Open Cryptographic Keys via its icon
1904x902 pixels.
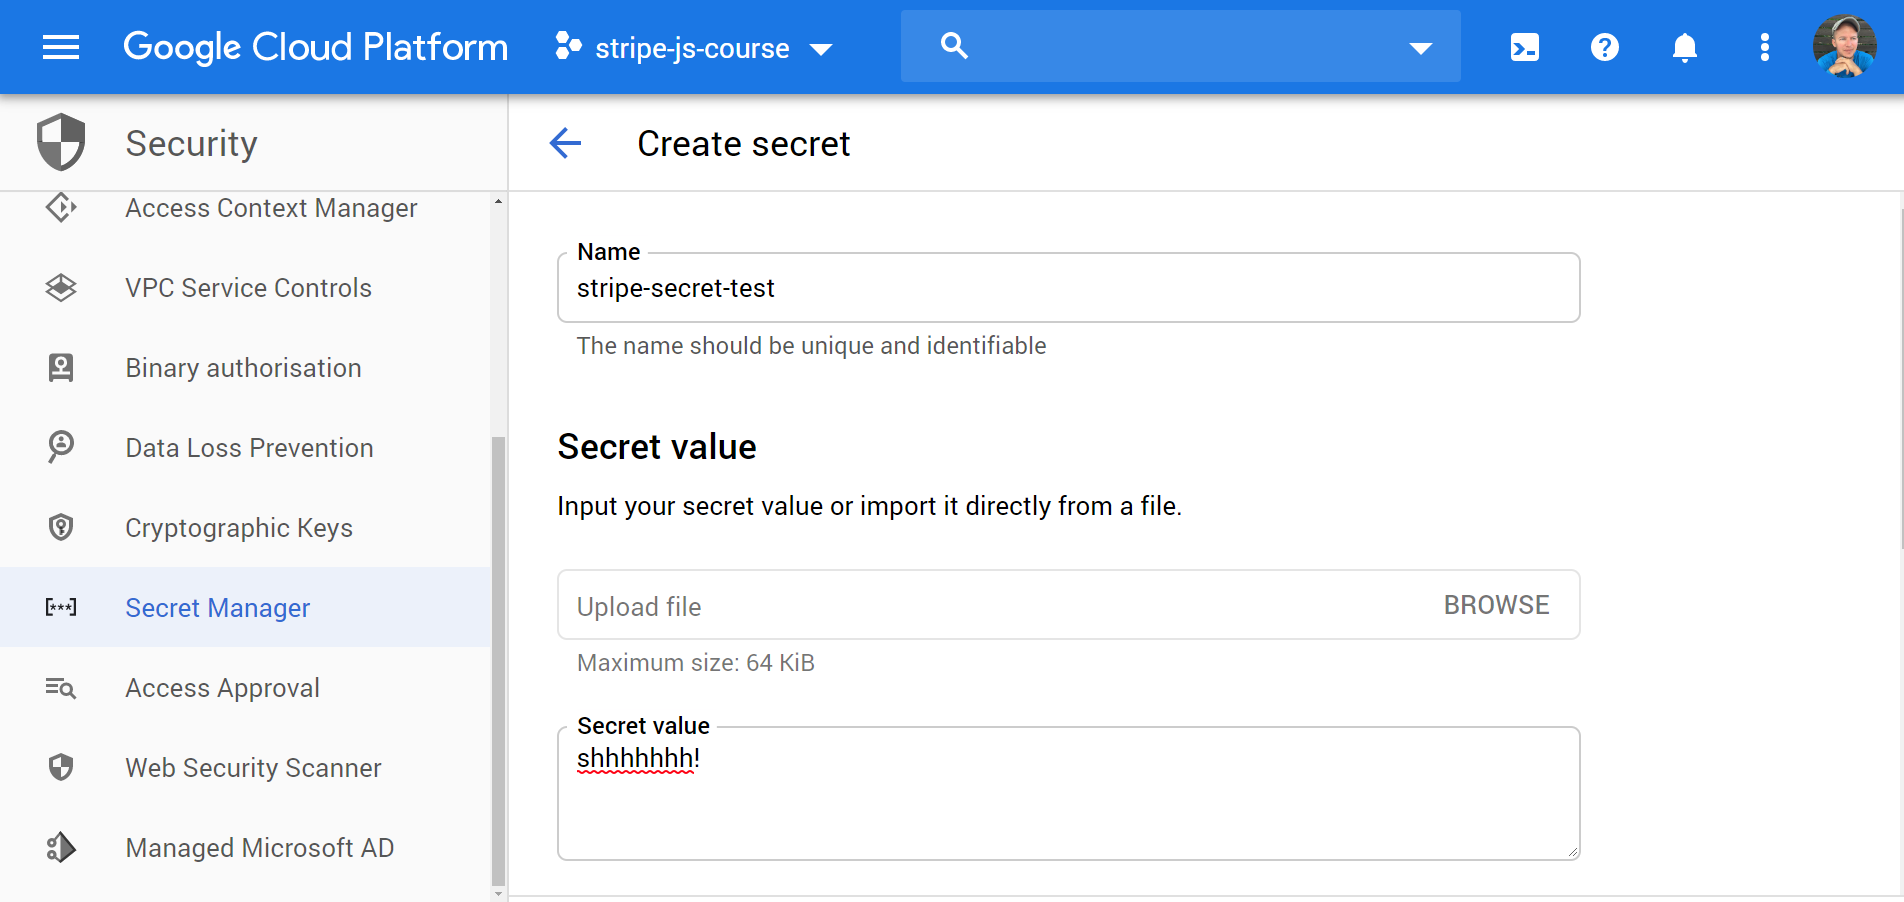[x=60, y=527]
